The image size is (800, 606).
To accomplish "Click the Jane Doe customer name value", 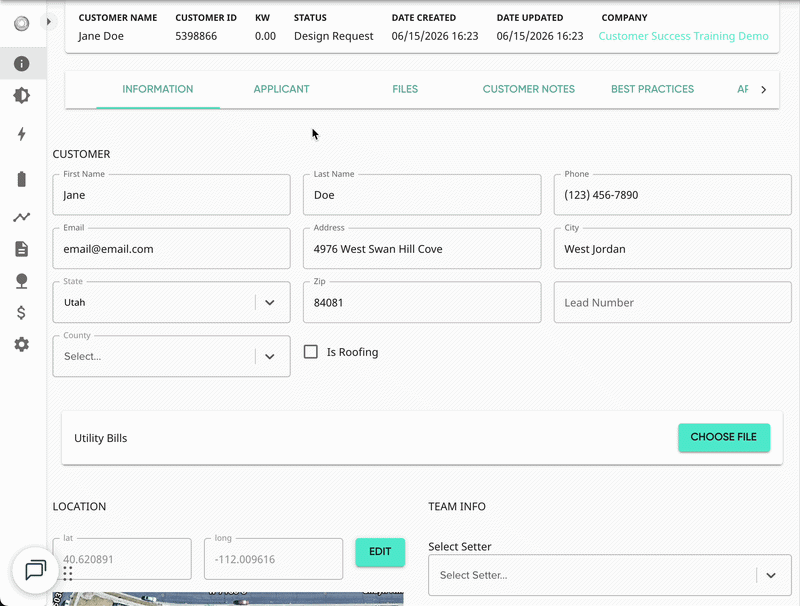I will point(101,36).
